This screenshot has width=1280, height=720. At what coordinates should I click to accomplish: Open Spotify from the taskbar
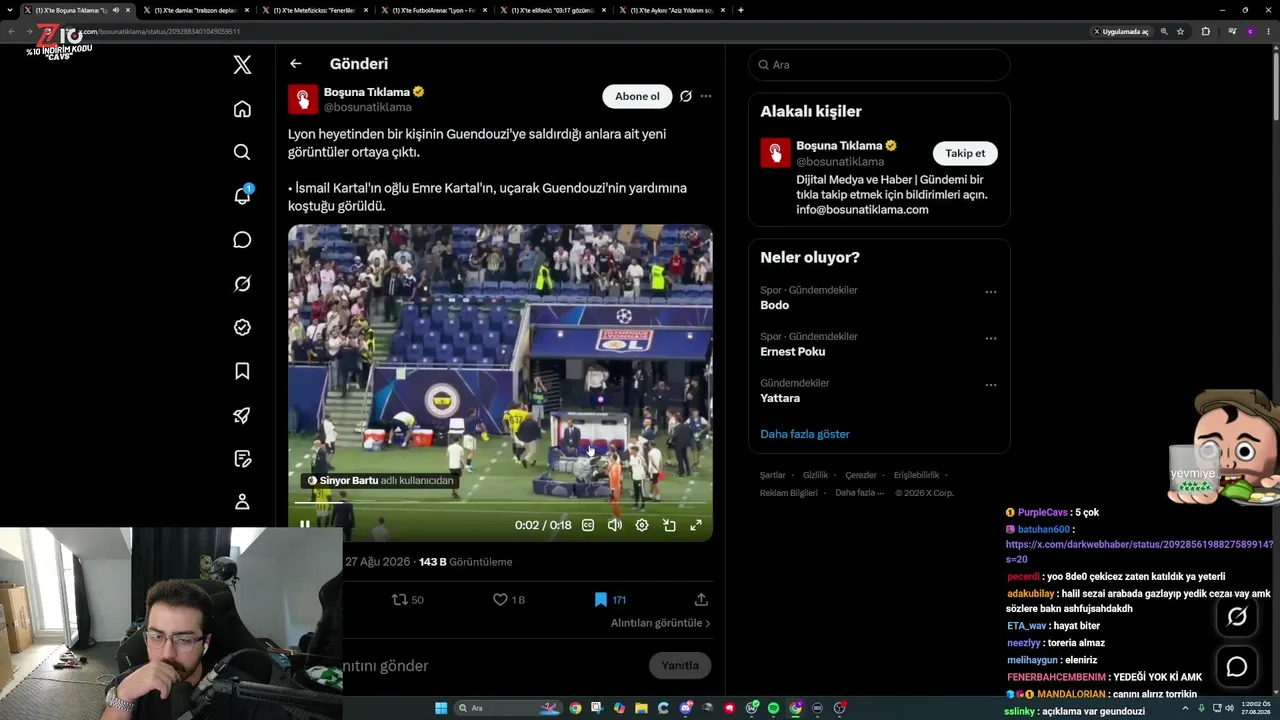point(773,708)
